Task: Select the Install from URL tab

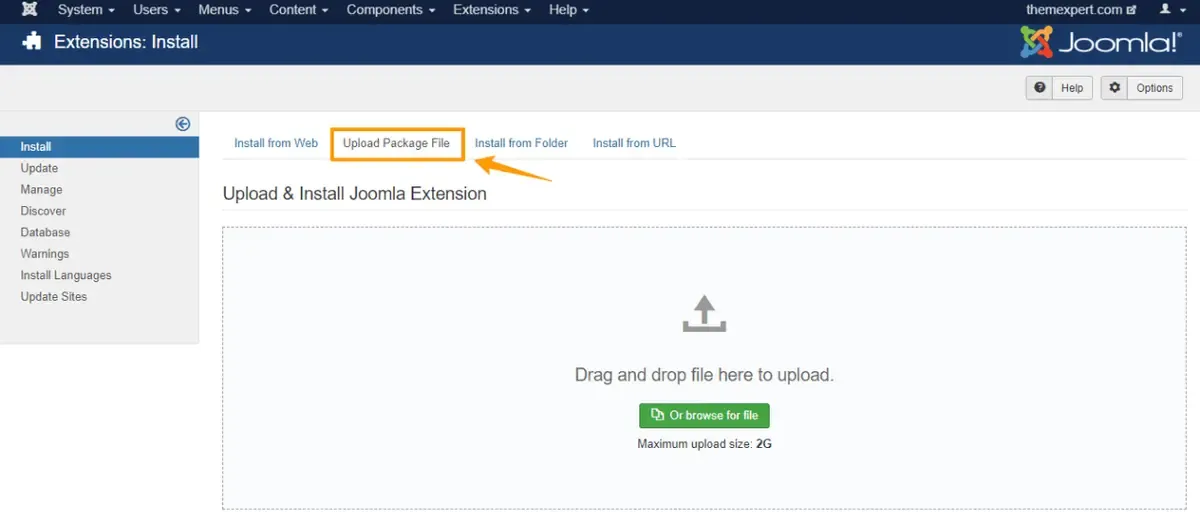Action: 634,143
